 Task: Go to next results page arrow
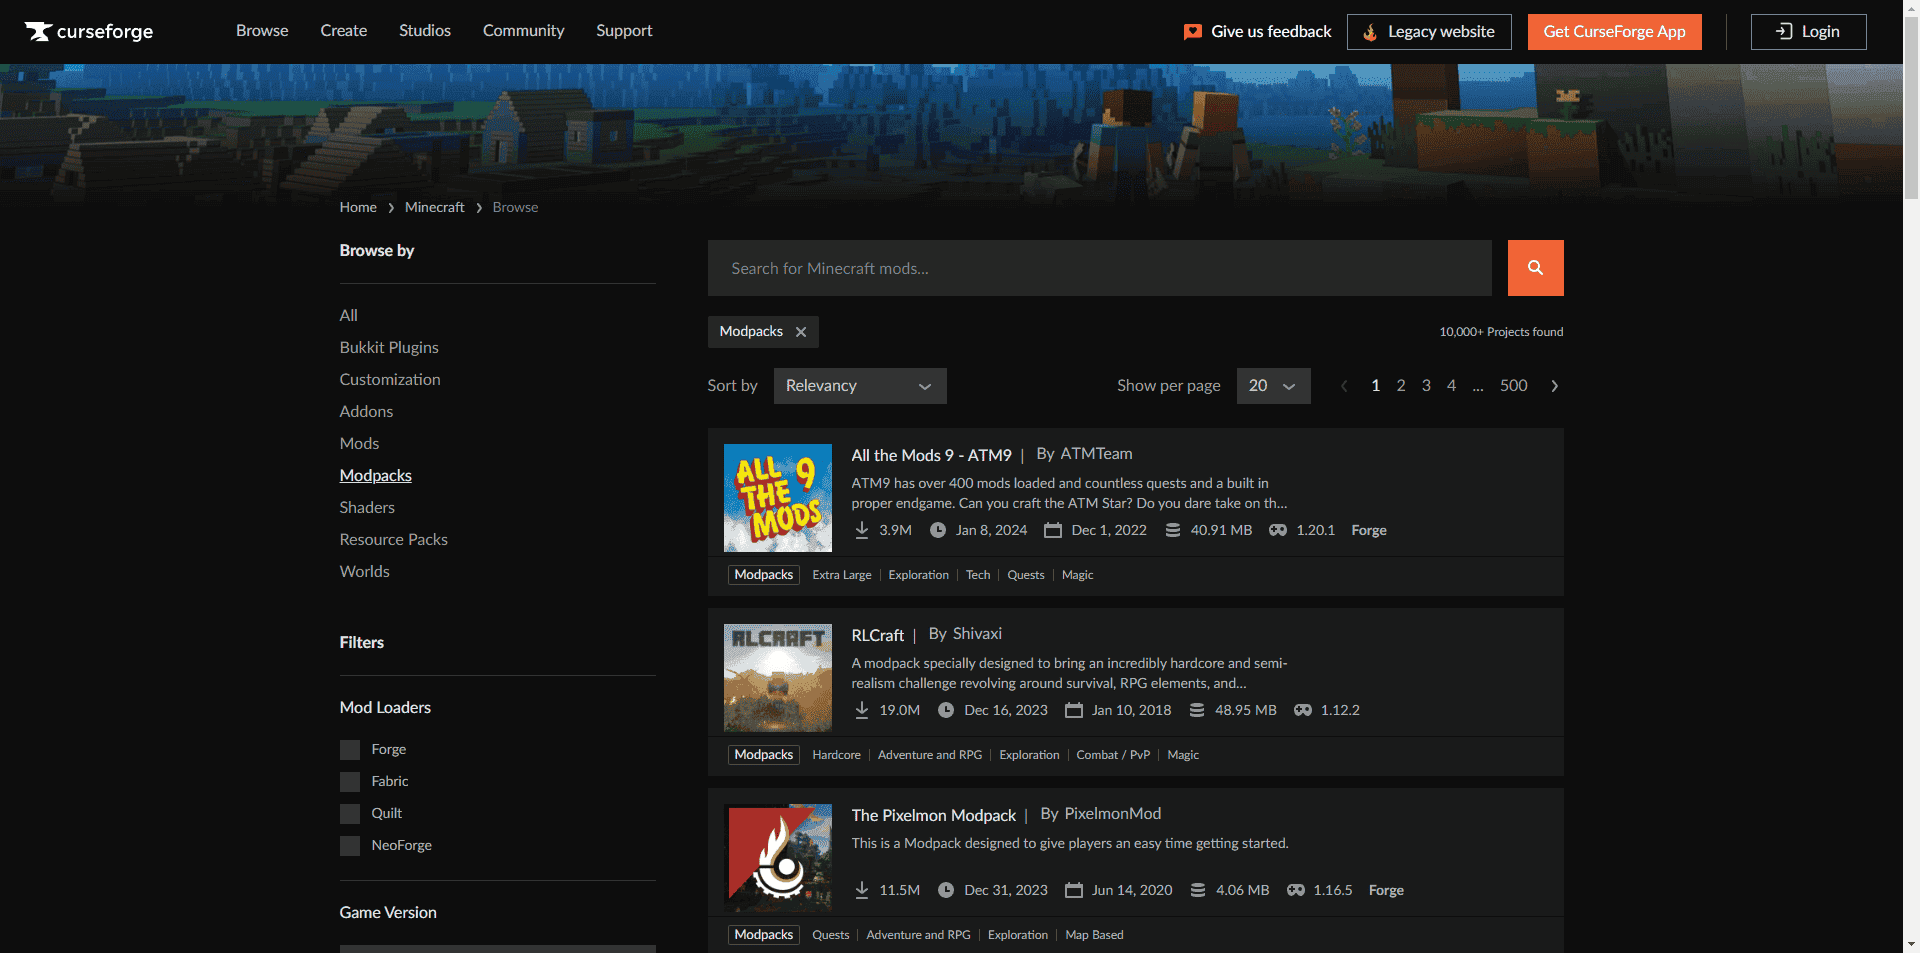click(1554, 386)
